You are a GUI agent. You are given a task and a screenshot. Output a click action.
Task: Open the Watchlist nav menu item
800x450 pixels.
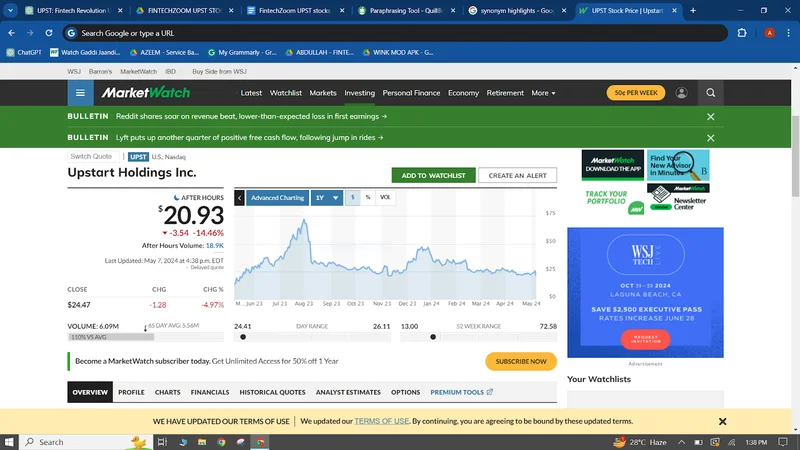286,93
